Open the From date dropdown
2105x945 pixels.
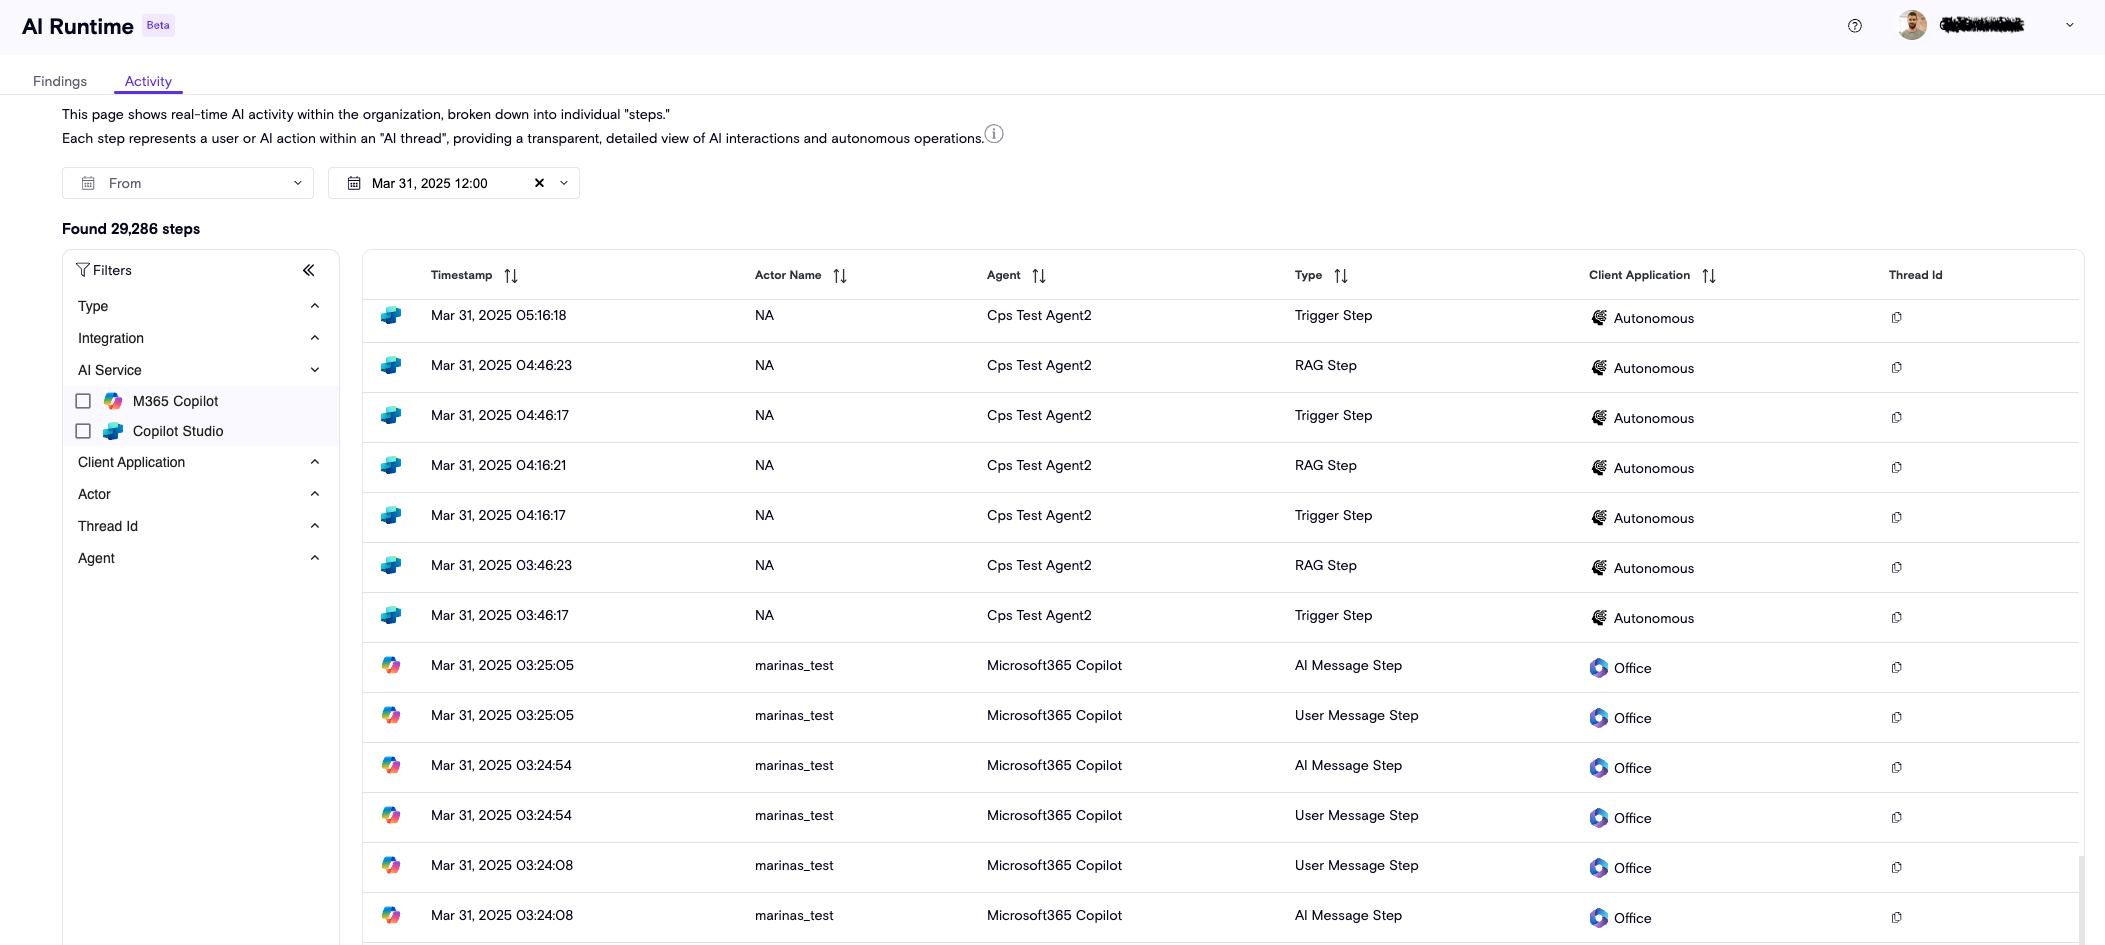[188, 183]
